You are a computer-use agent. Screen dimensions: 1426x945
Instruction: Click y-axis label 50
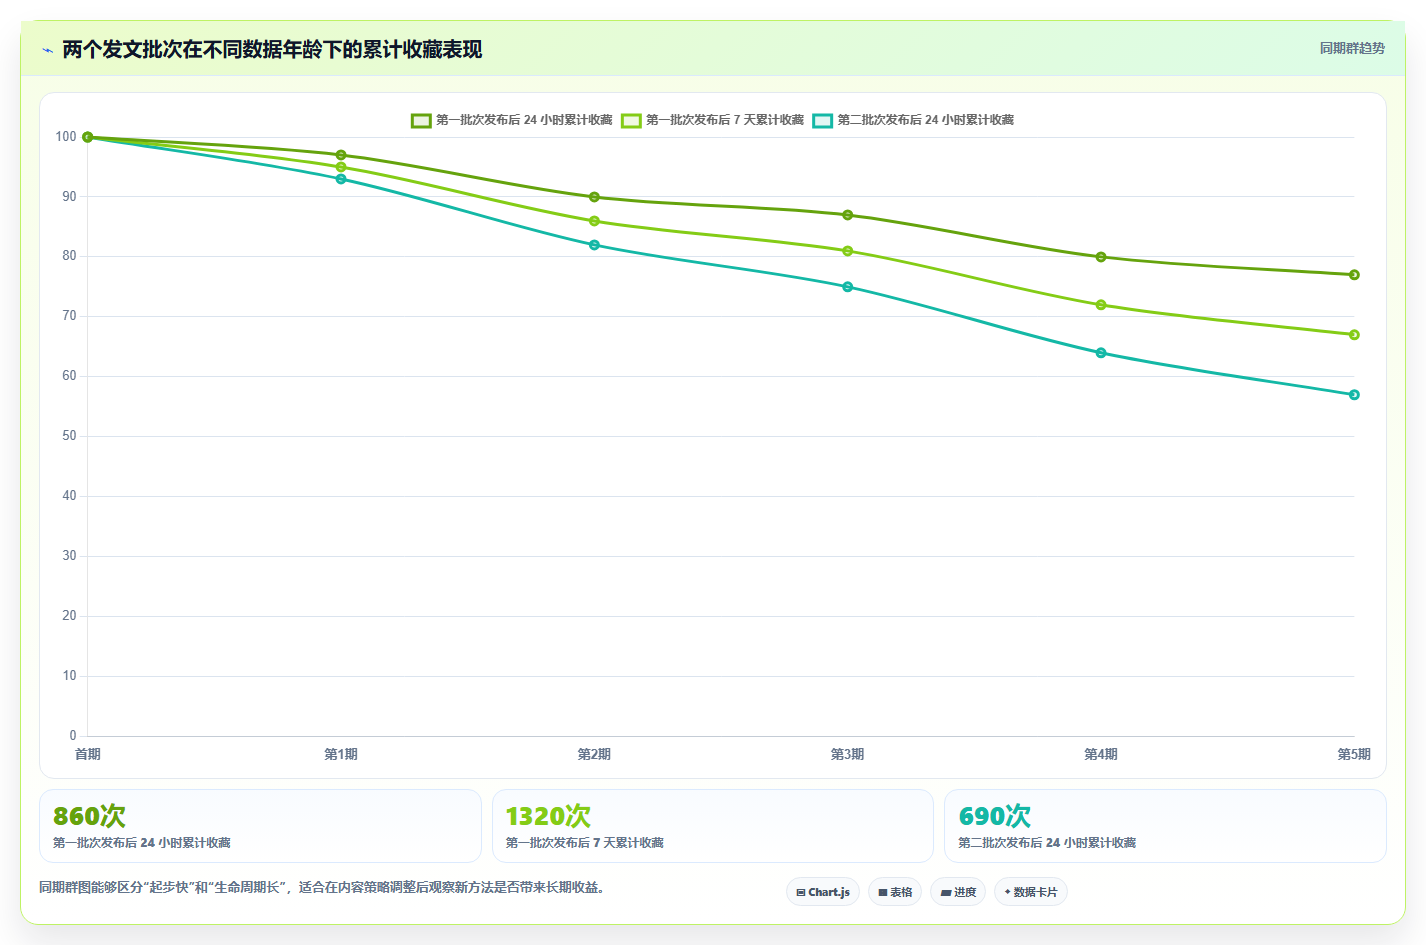tap(69, 436)
